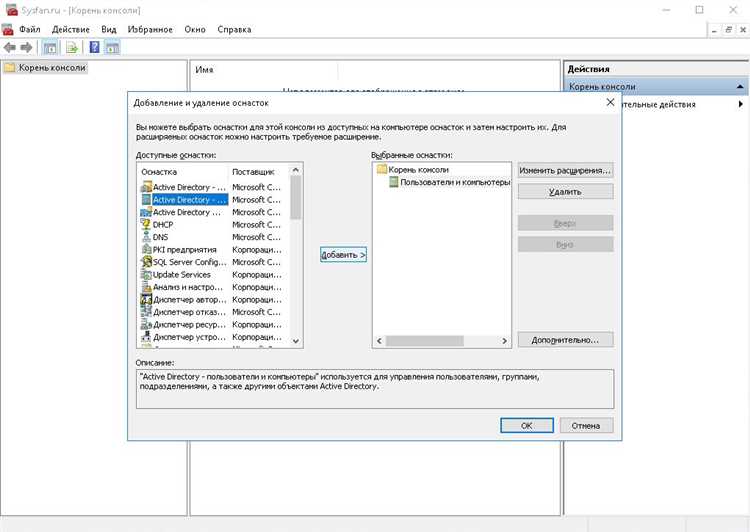
Task: Click the Отмена button
Action: tap(586, 425)
